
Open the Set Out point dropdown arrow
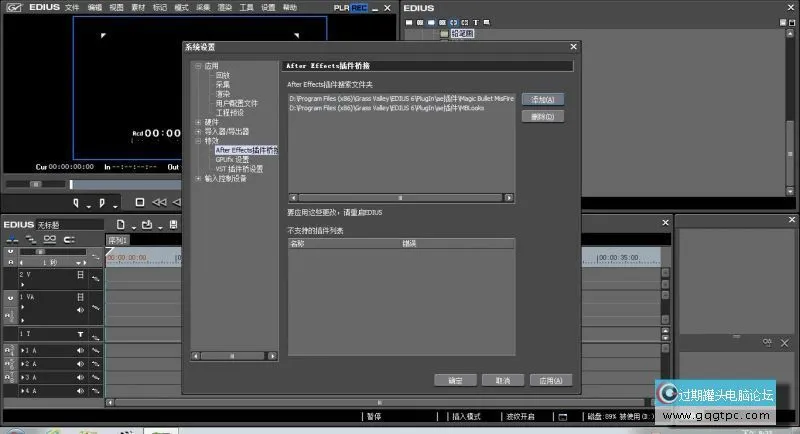tap(115, 206)
